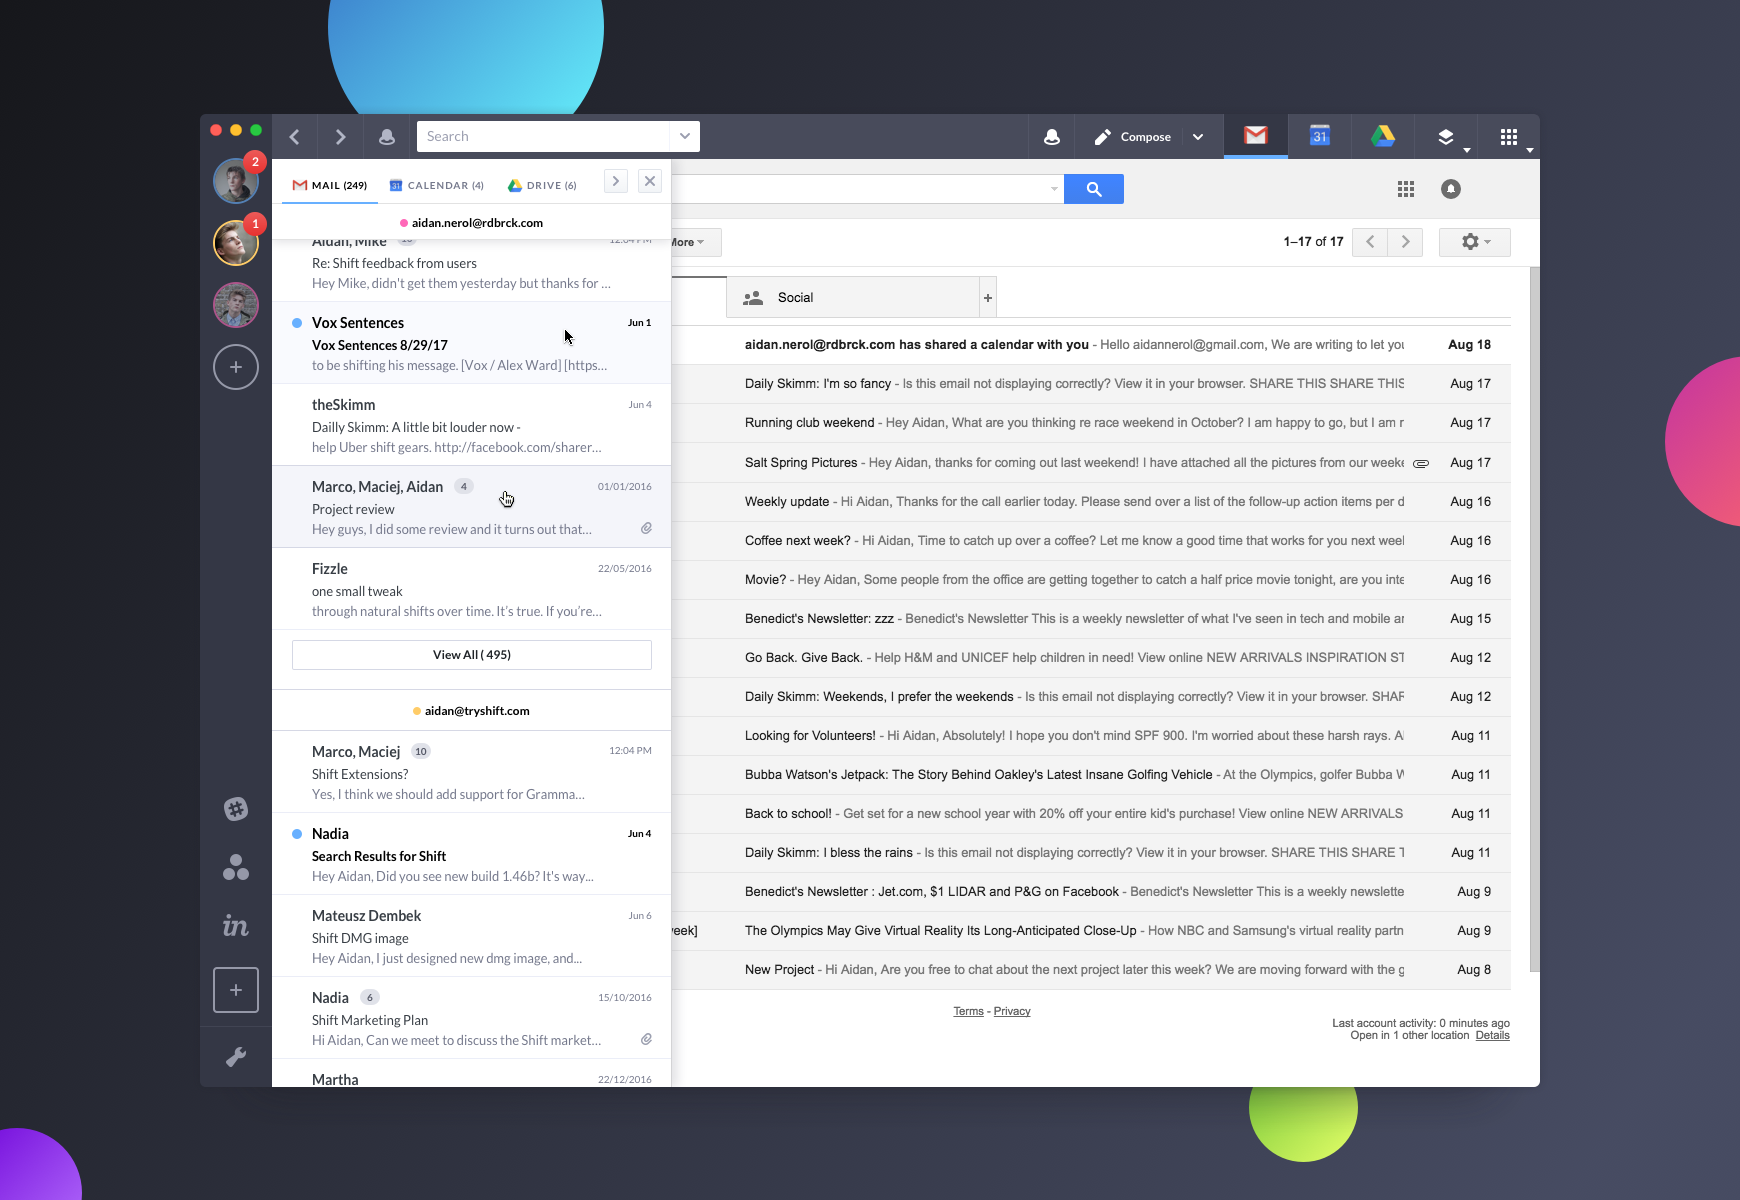The image size is (1740, 1200).
Task: Open the Gmail settings gear dropdown
Action: click(1474, 242)
